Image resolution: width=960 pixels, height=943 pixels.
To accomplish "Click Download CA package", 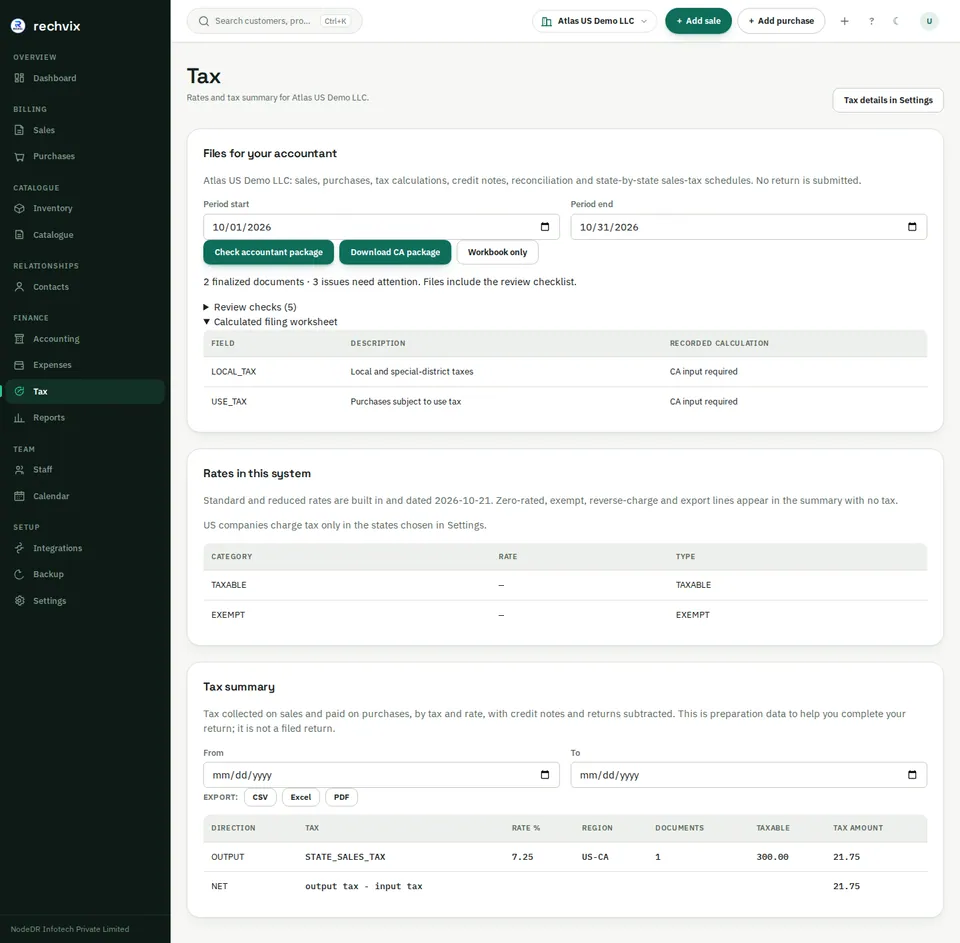I will click(x=395, y=252).
